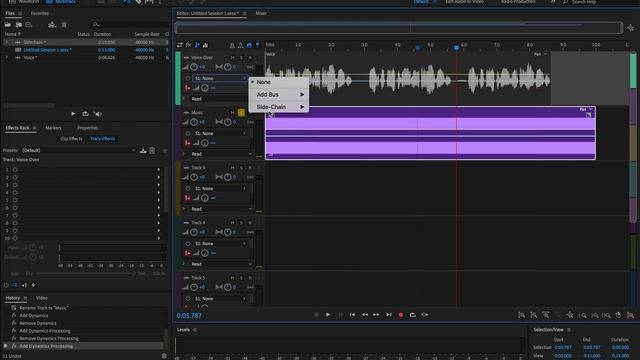The height and width of the screenshot is (360, 640).
Task: Open Voice Over automation Read dropdown
Action: click(221, 99)
